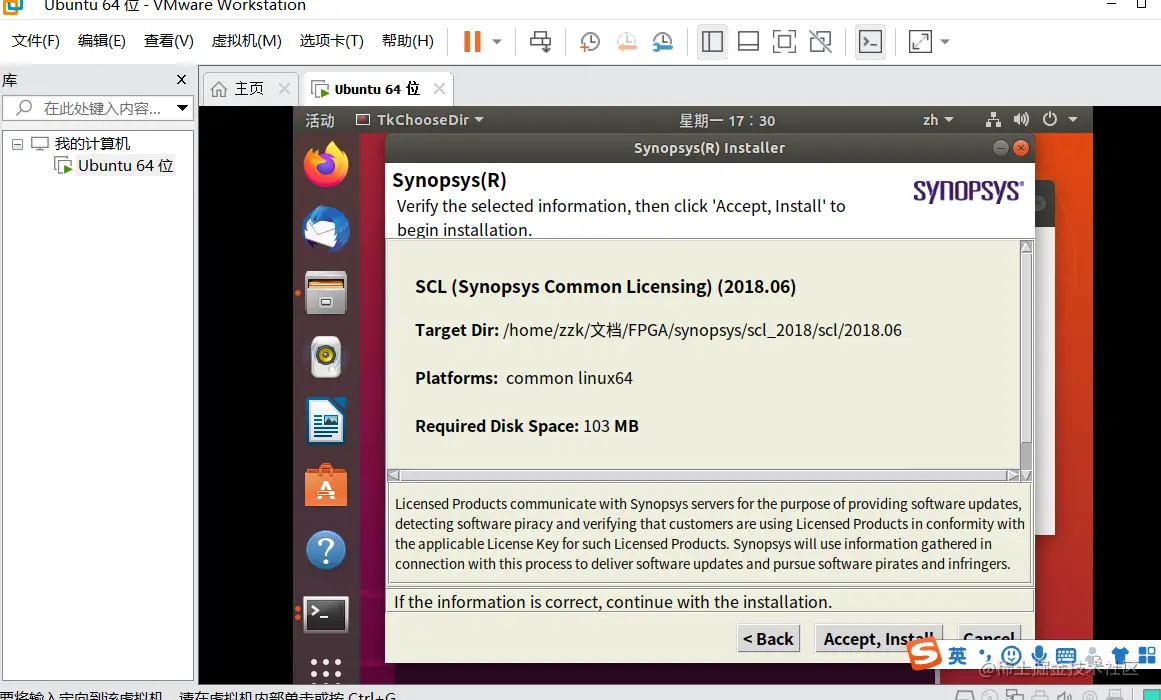Cancel the Synopsys installation
Viewport: 1161px width, 700px height.
(x=989, y=637)
